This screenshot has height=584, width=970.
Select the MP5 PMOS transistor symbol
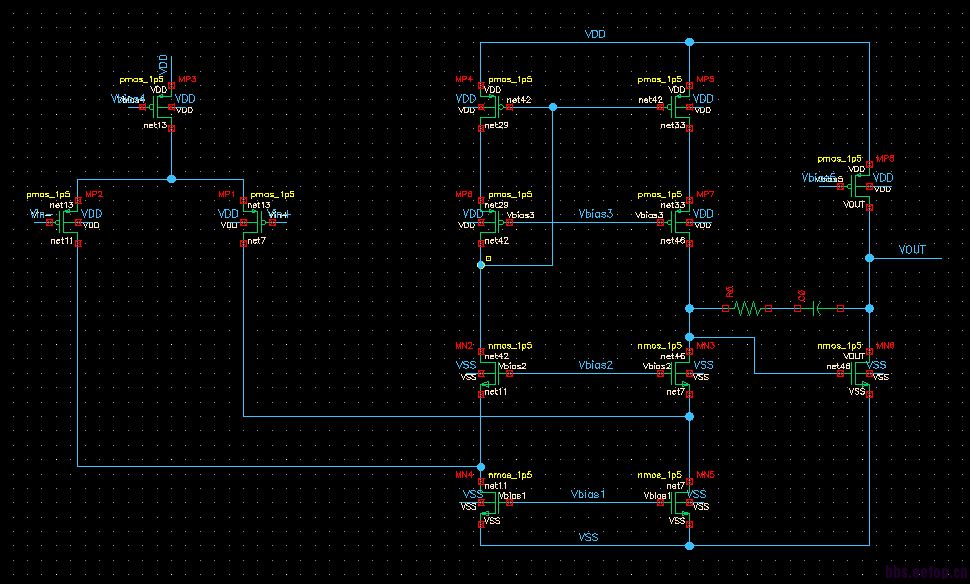pos(677,107)
